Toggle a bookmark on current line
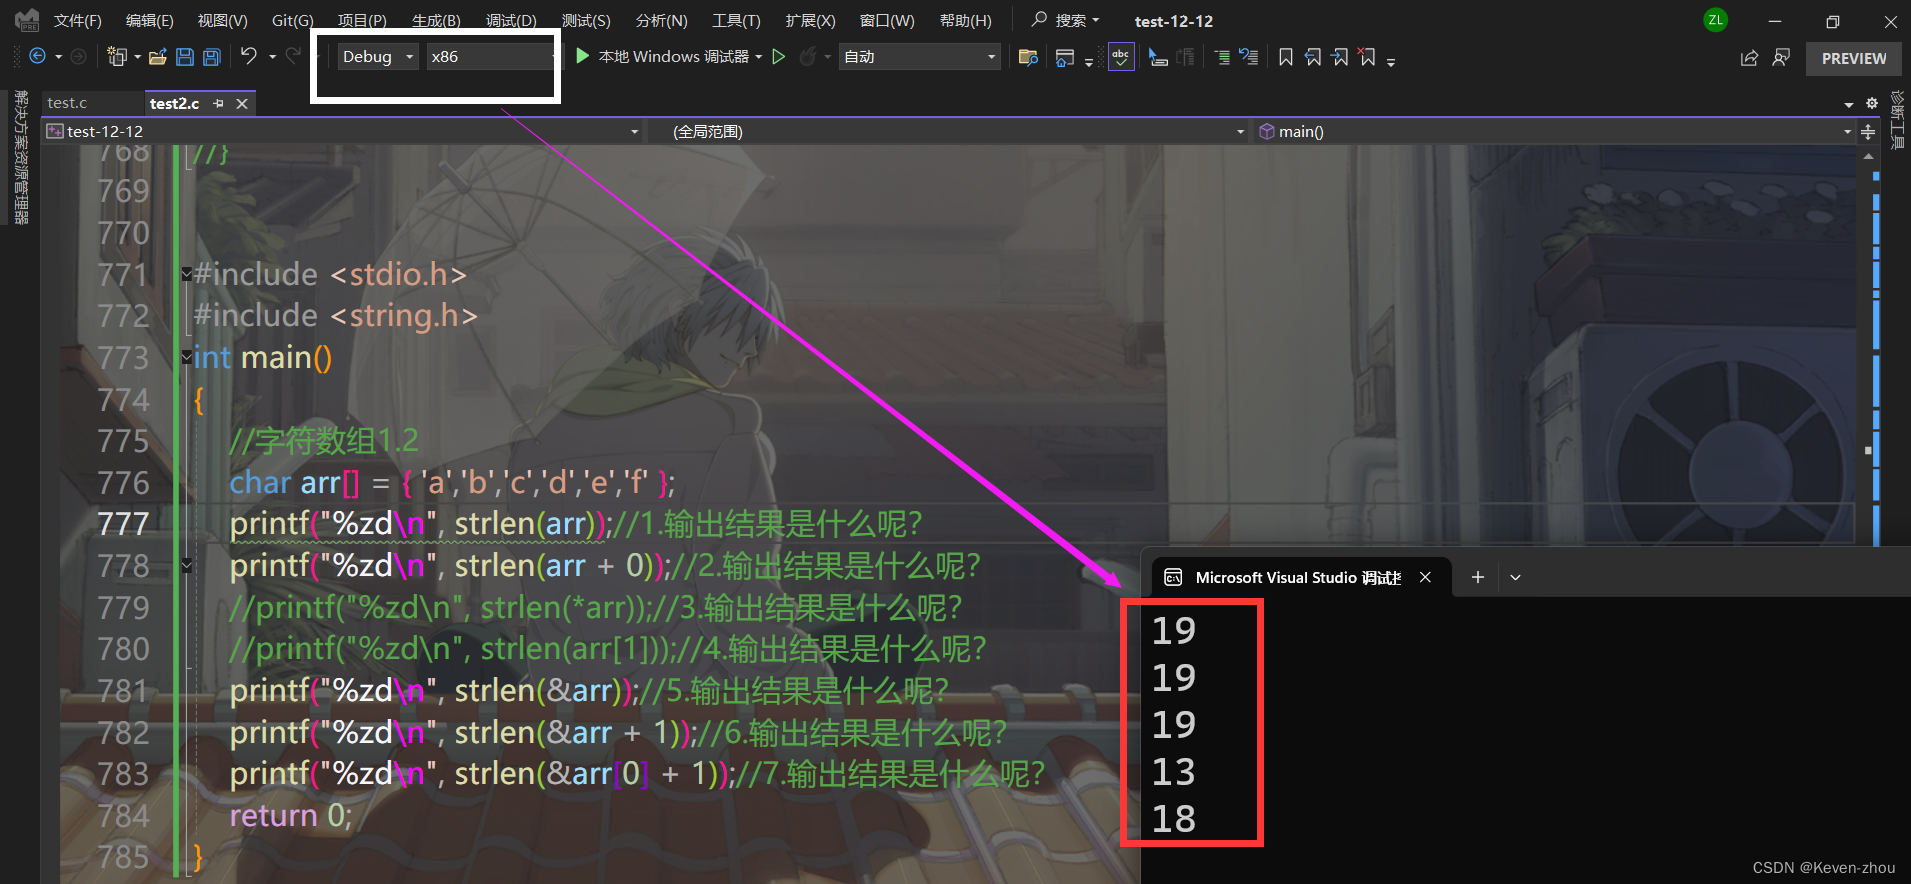 (1286, 57)
